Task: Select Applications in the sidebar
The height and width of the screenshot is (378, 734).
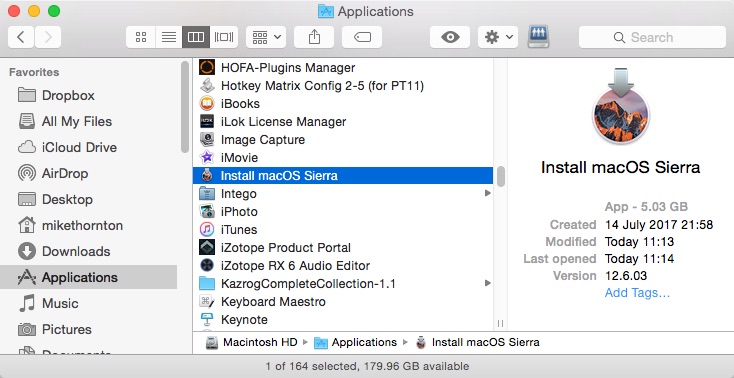Action: [89, 277]
